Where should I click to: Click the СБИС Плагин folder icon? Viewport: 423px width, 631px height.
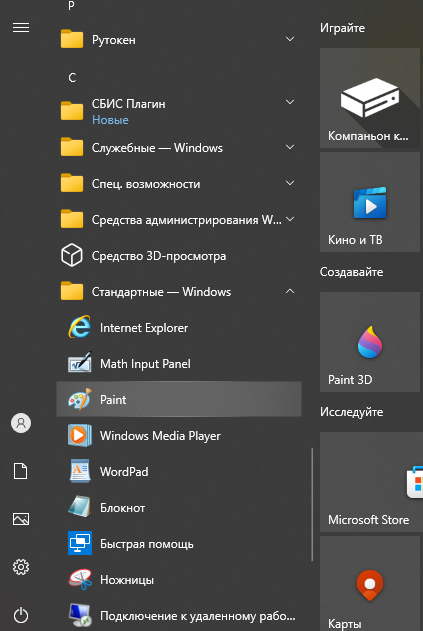pyautogui.click(x=72, y=111)
